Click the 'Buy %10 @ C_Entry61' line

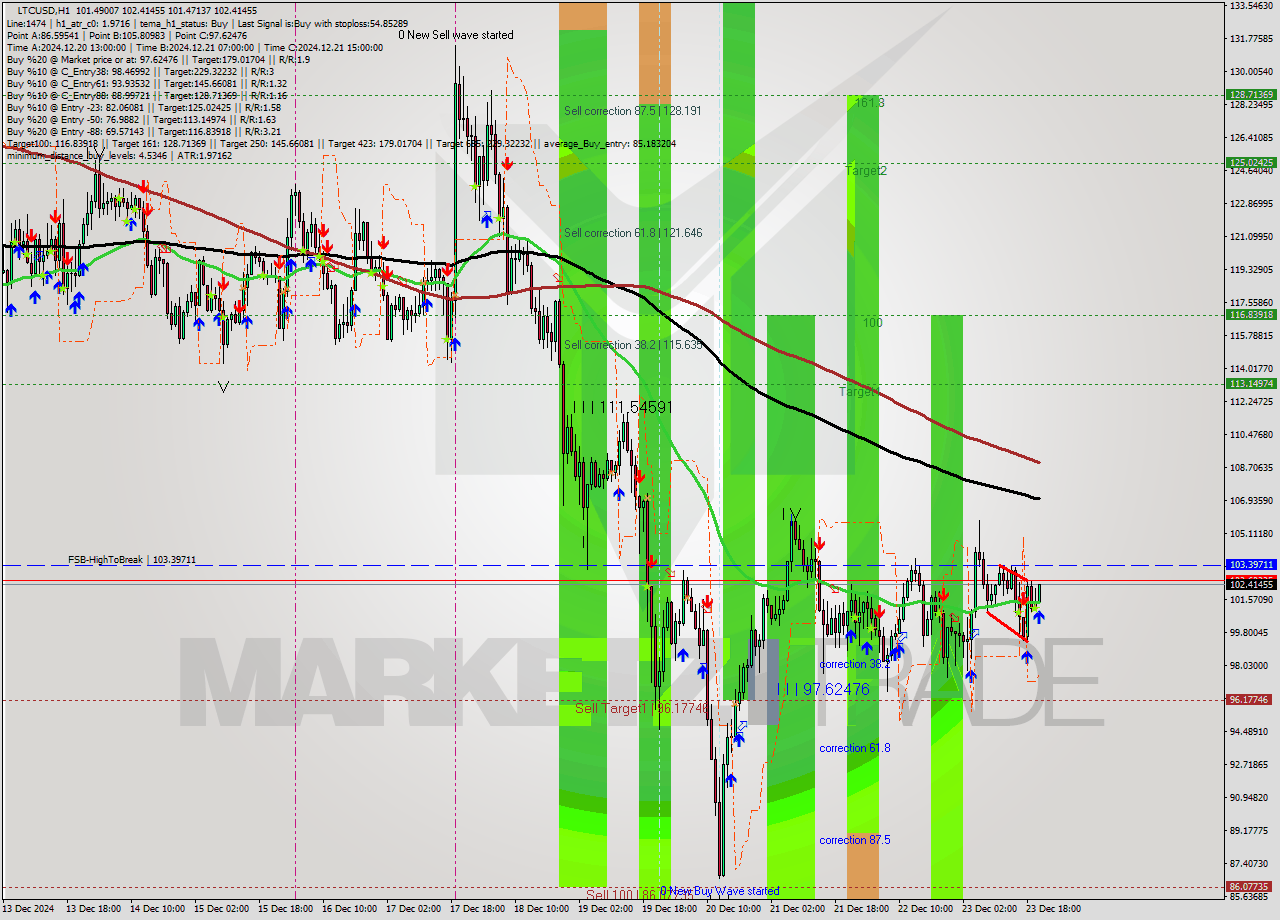[x=147, y=84]
